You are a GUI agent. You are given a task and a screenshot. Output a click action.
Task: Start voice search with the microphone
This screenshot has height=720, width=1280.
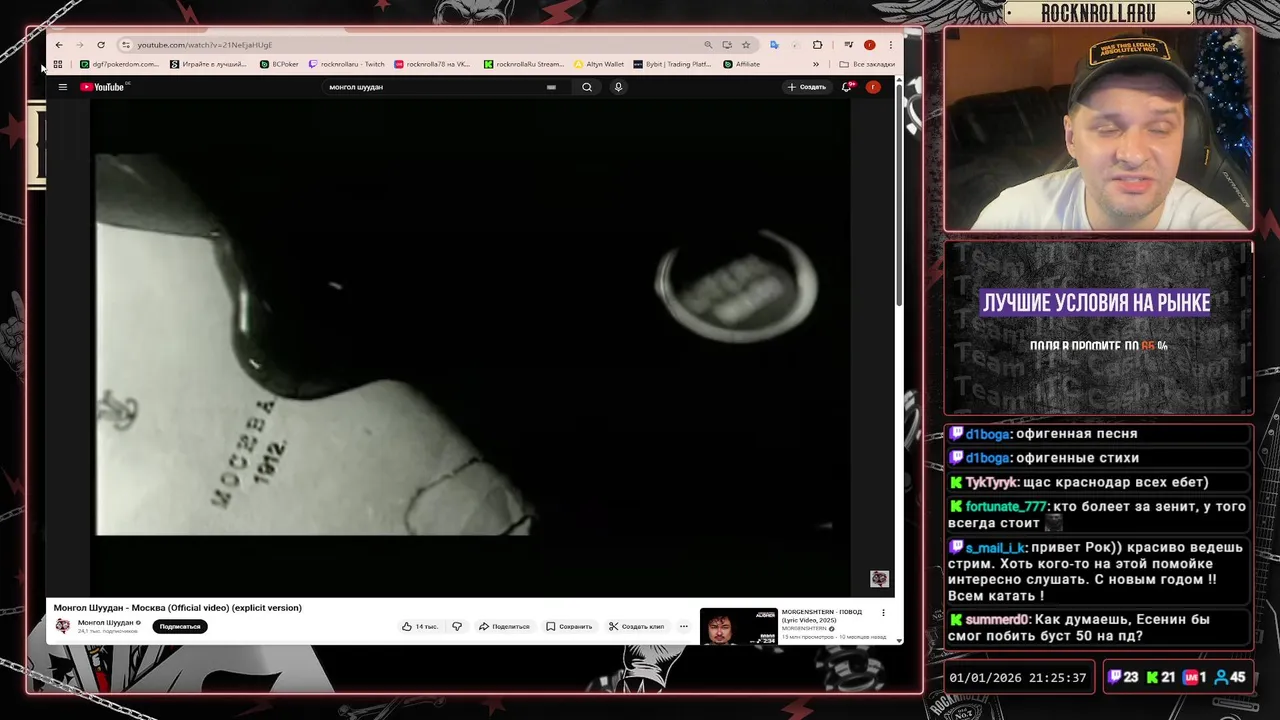point(618,87)
